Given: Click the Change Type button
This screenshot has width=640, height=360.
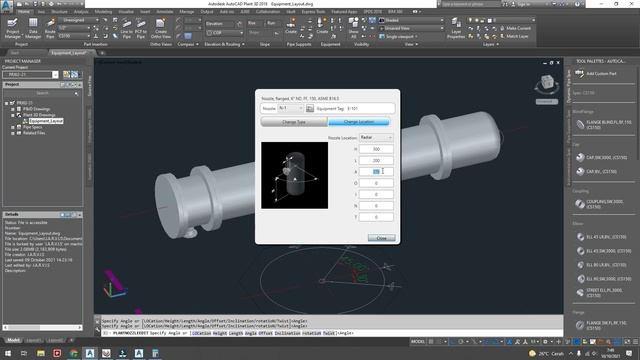Looking at the screenshot, I should (x=294, y=122).
